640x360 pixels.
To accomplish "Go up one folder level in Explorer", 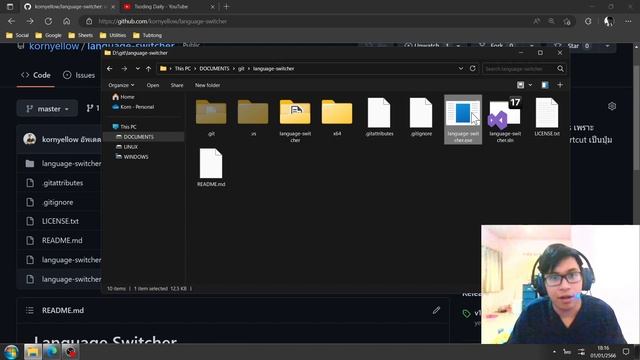I will pos(149,69).
